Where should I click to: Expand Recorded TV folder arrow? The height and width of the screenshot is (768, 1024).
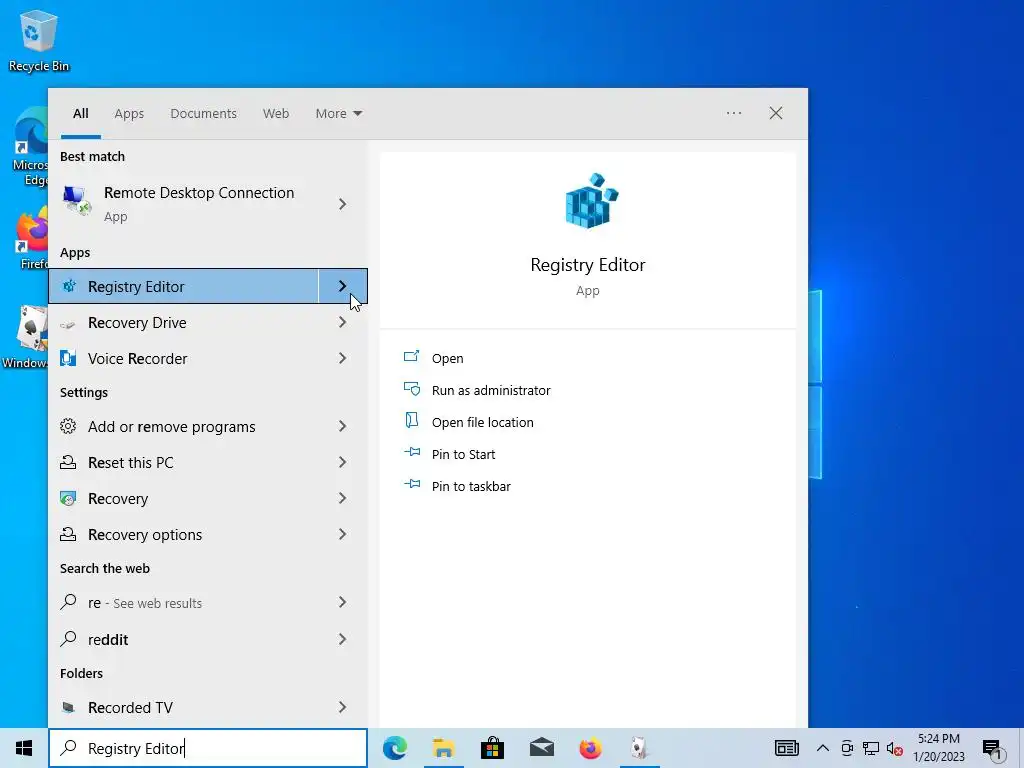[342, 707]
